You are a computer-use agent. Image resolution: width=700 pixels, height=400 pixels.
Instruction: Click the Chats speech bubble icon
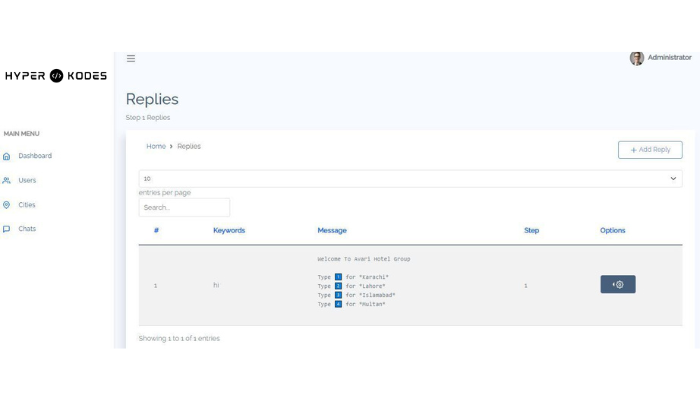coord(7,229)
